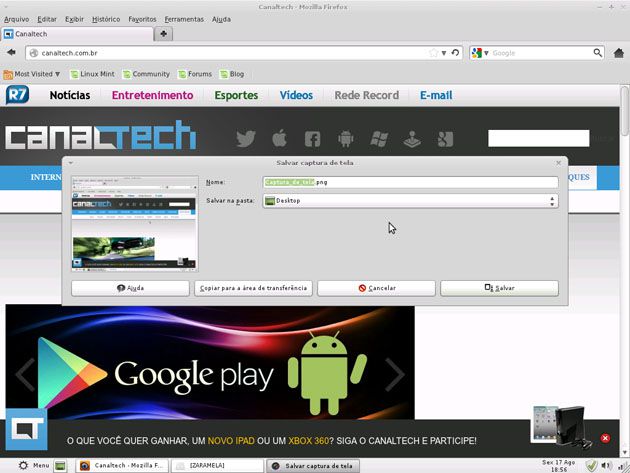Open the save dialog window menu arrow
The width and height of the screenshot is (630, 473).
(71, 163)
